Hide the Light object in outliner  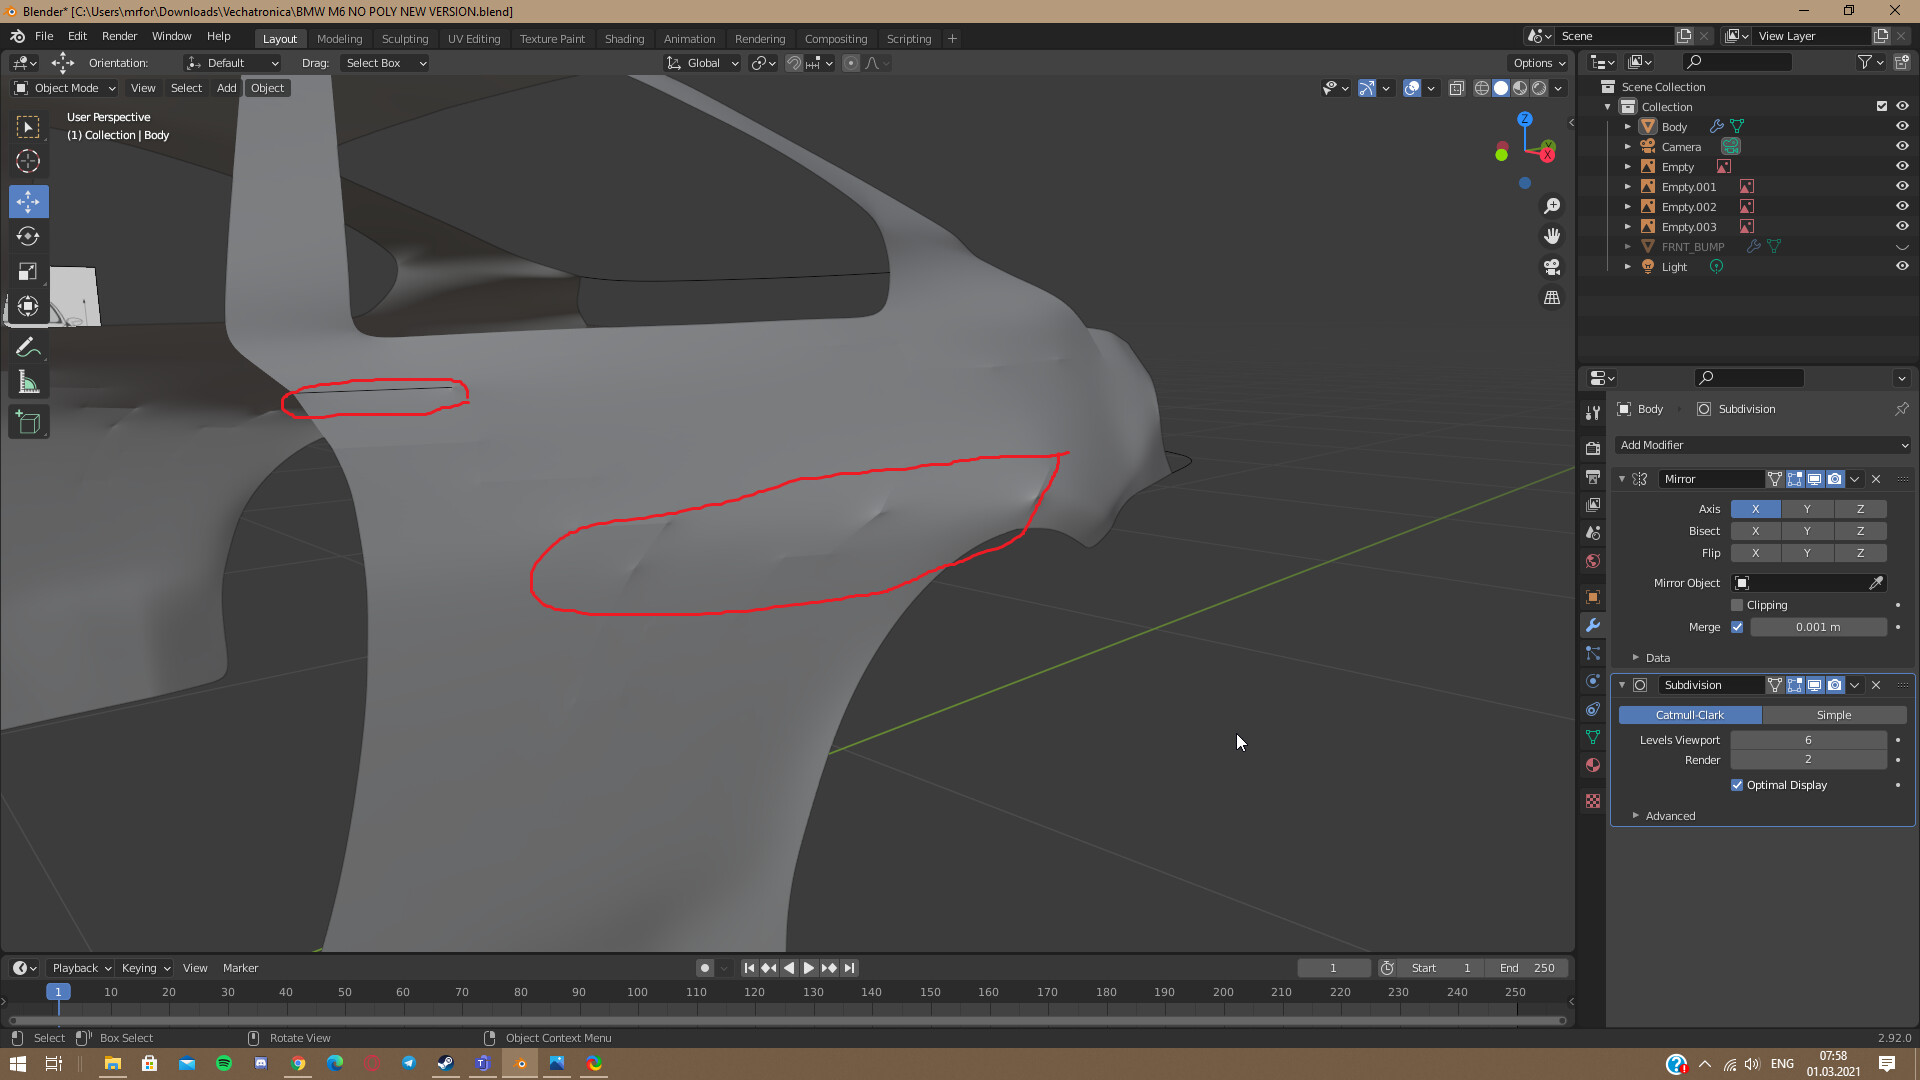pyautogui.click(x=1902, y=266)
